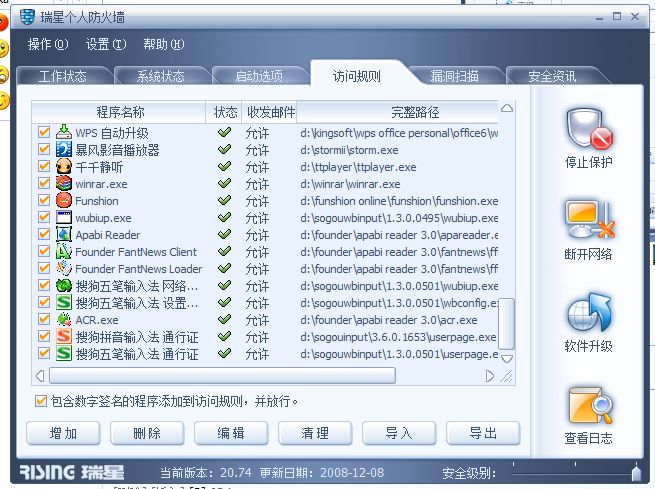The height and width of the screenshot is (489, 655).
Task: Click the list scroll up arrow
Action: pos(507,108)
